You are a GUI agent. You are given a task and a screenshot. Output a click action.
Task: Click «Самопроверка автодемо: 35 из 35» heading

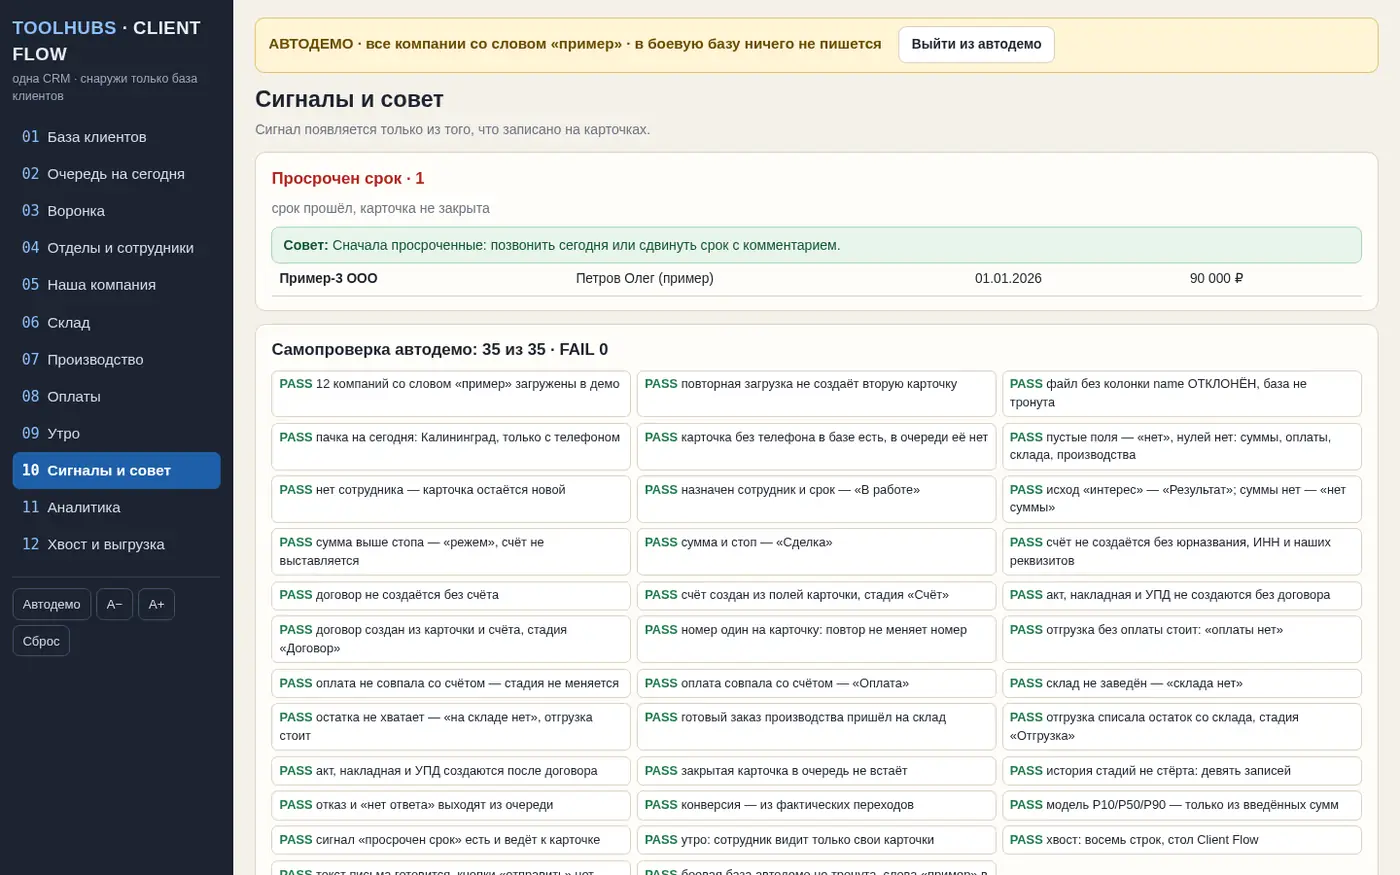click(x=440, y=349)
